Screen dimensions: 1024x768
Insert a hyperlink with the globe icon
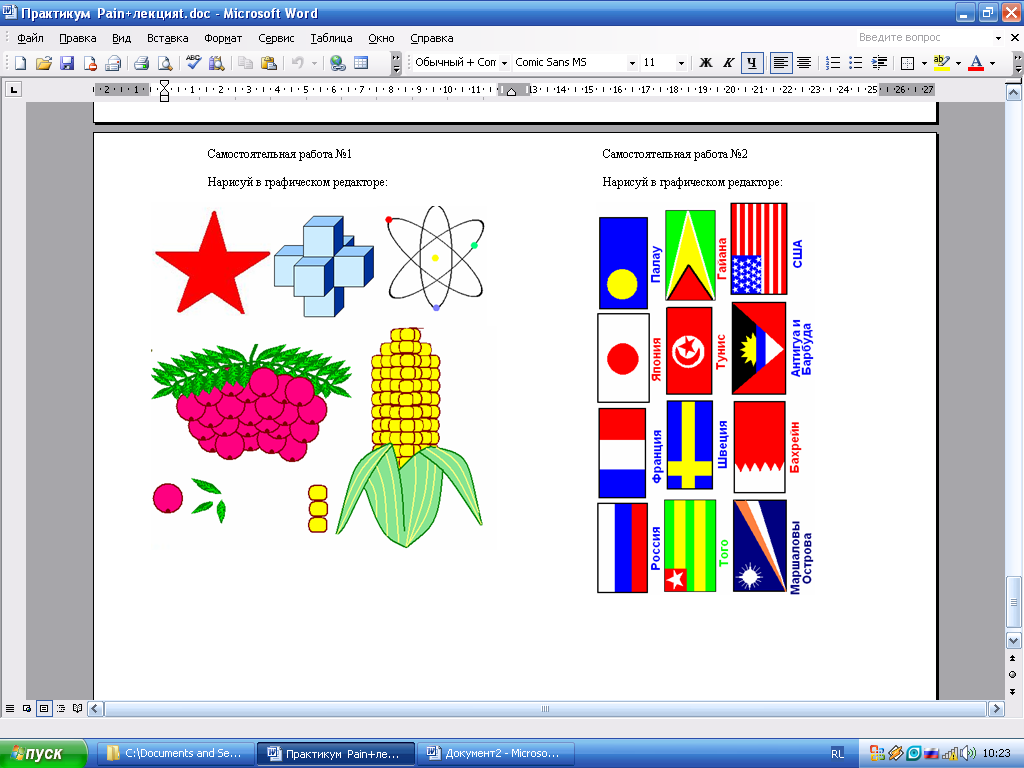337,63
